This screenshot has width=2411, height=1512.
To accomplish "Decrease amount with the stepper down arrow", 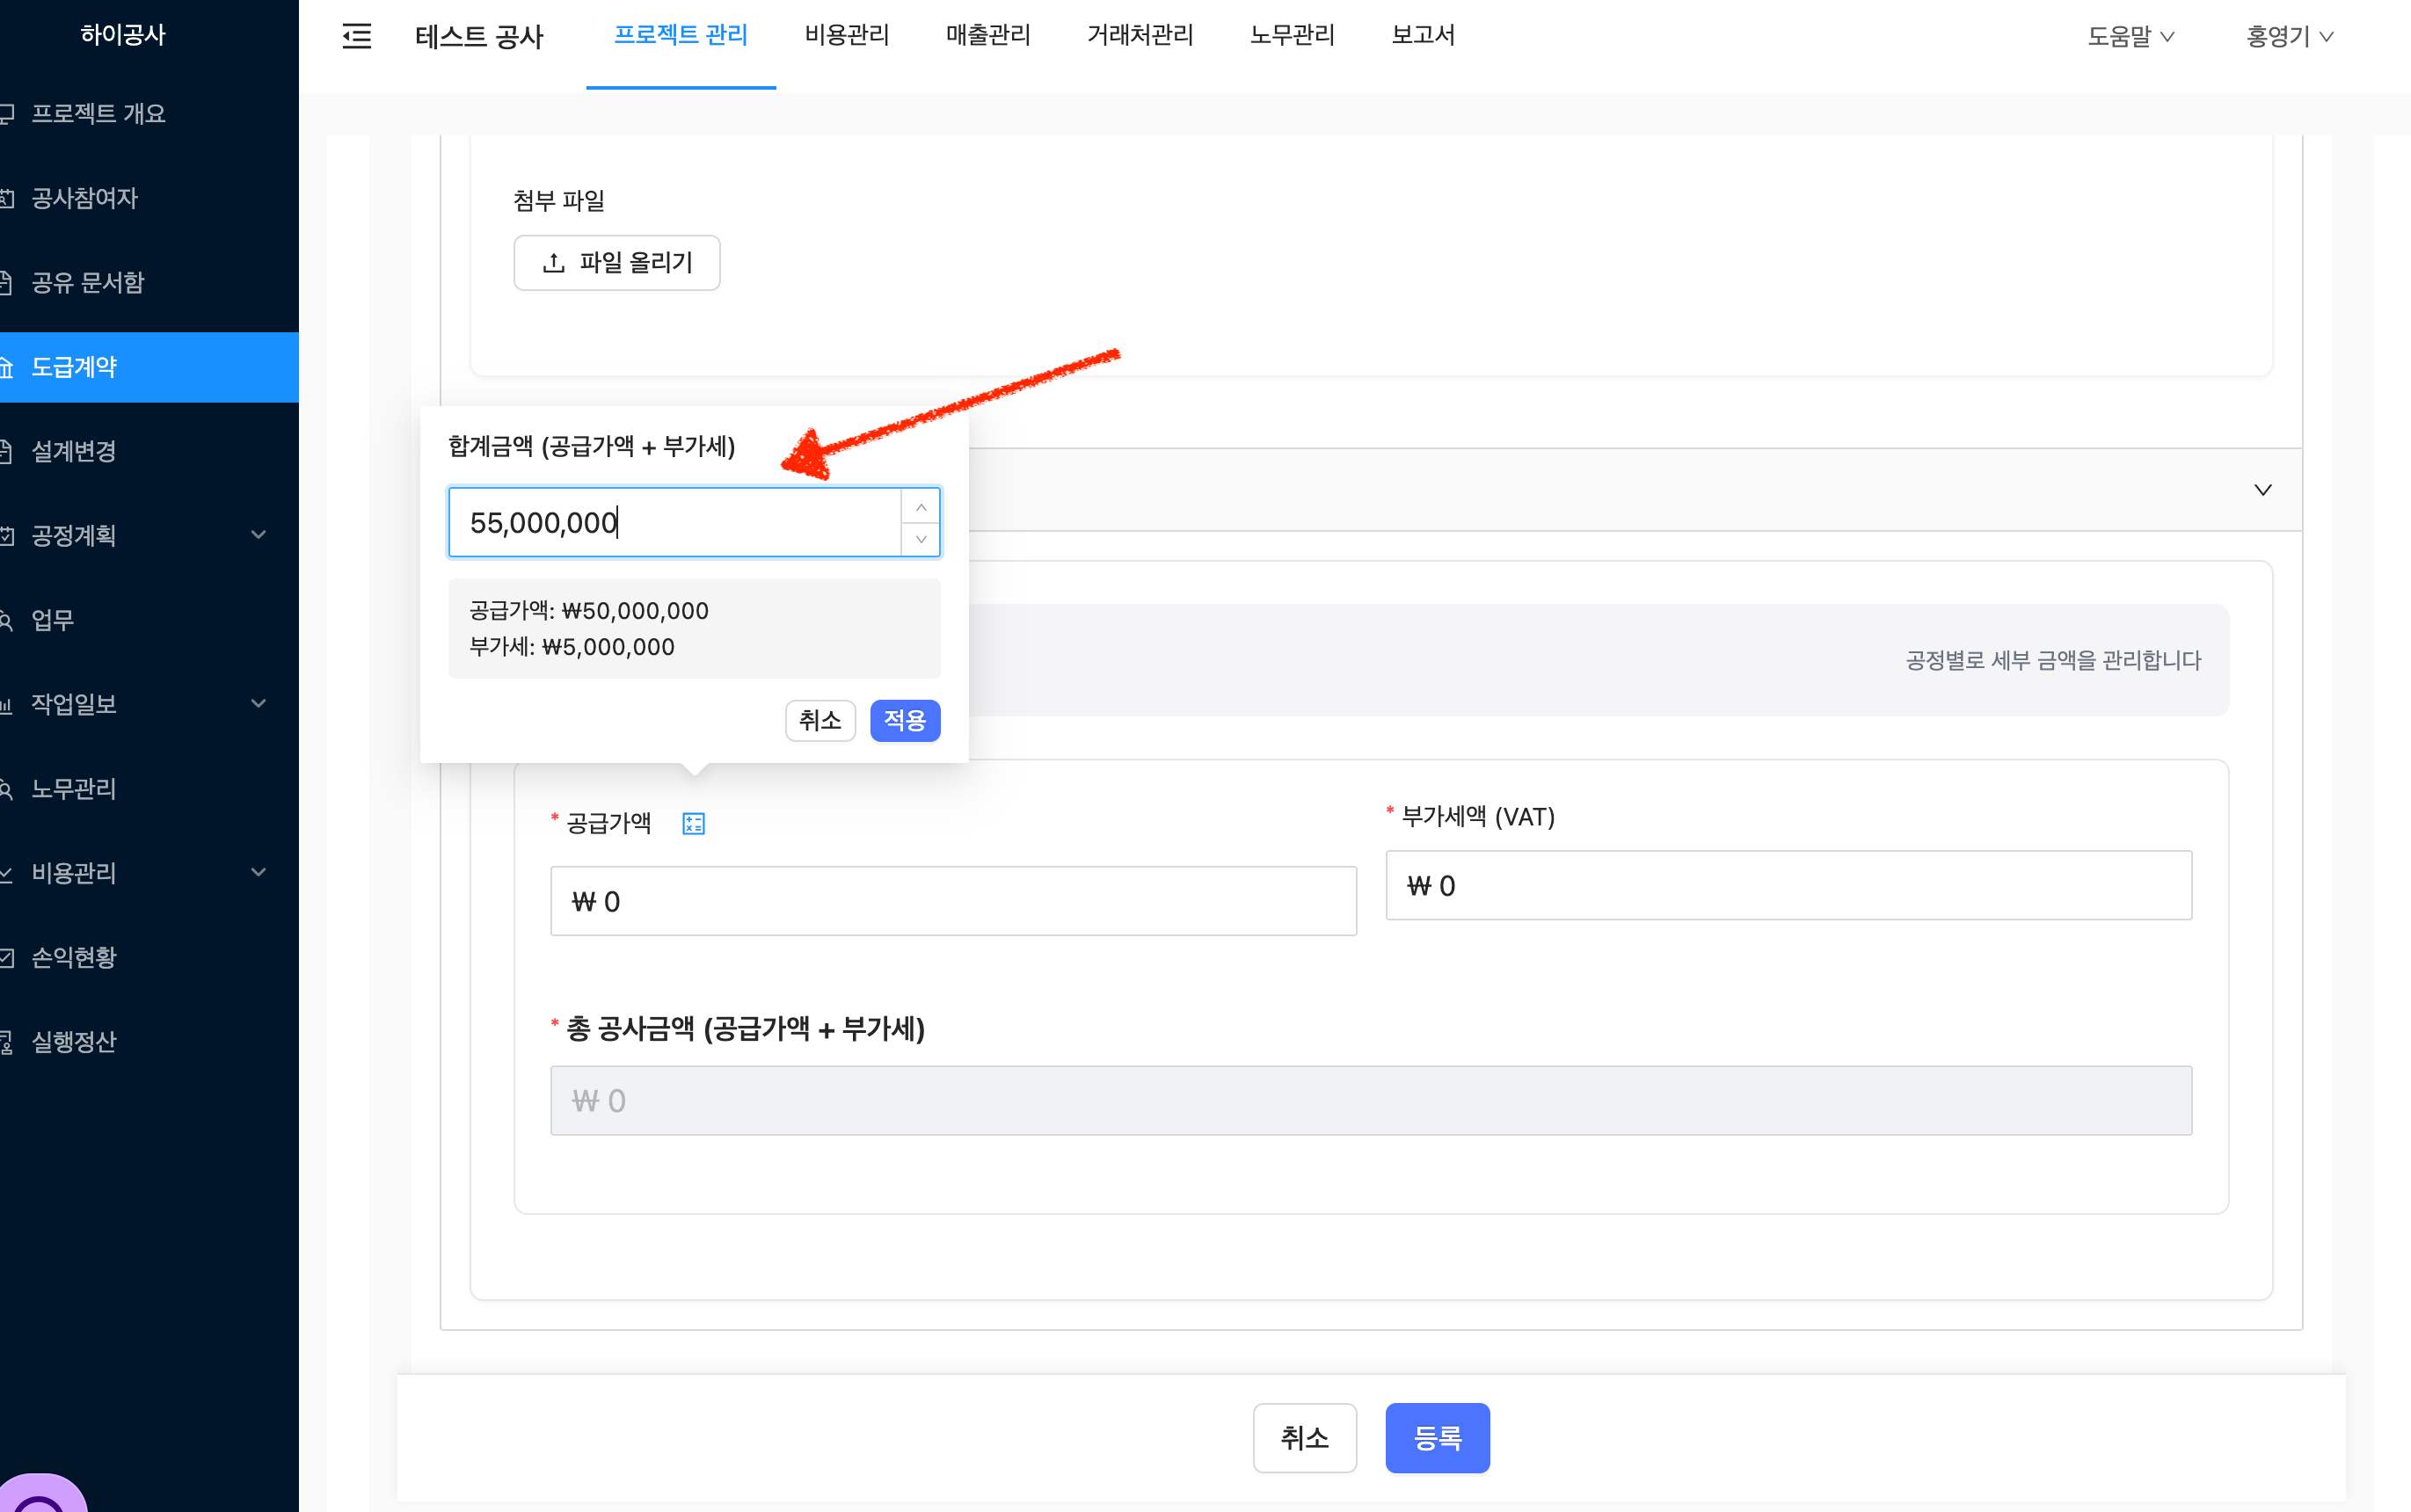I will 921,539.
